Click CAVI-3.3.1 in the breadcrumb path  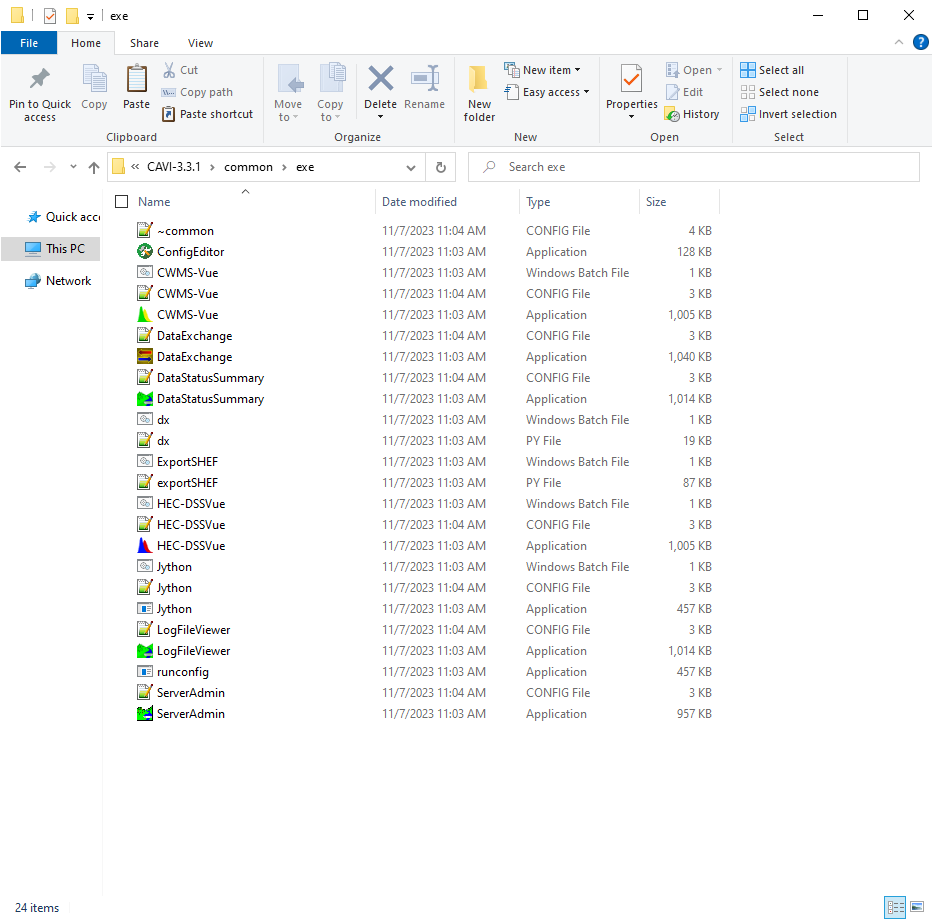tap(174, 167)
